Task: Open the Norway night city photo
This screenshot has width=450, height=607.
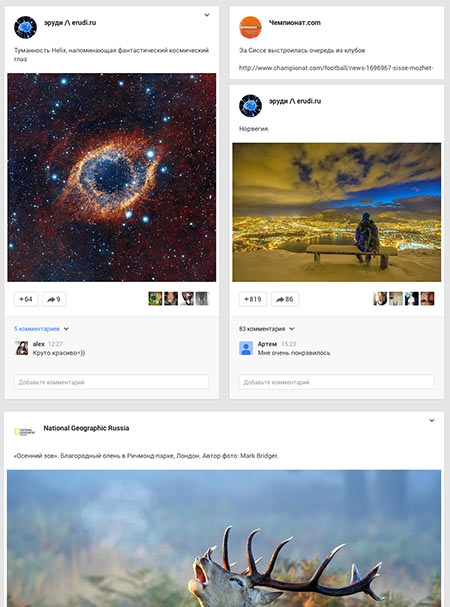Action: coord(337,212)
